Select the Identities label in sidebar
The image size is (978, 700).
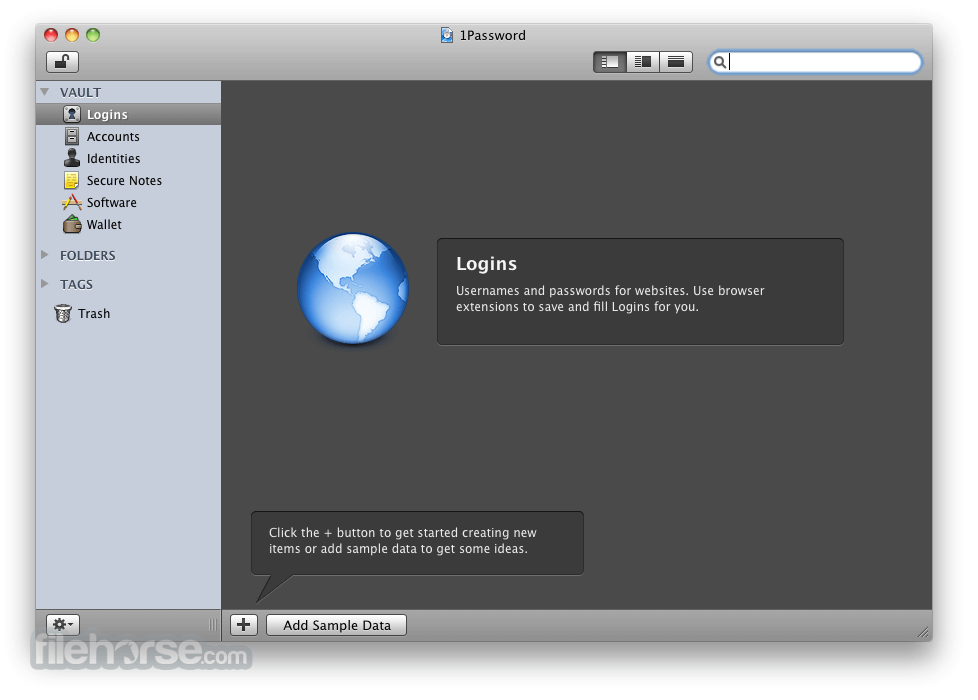coord(114,158)
